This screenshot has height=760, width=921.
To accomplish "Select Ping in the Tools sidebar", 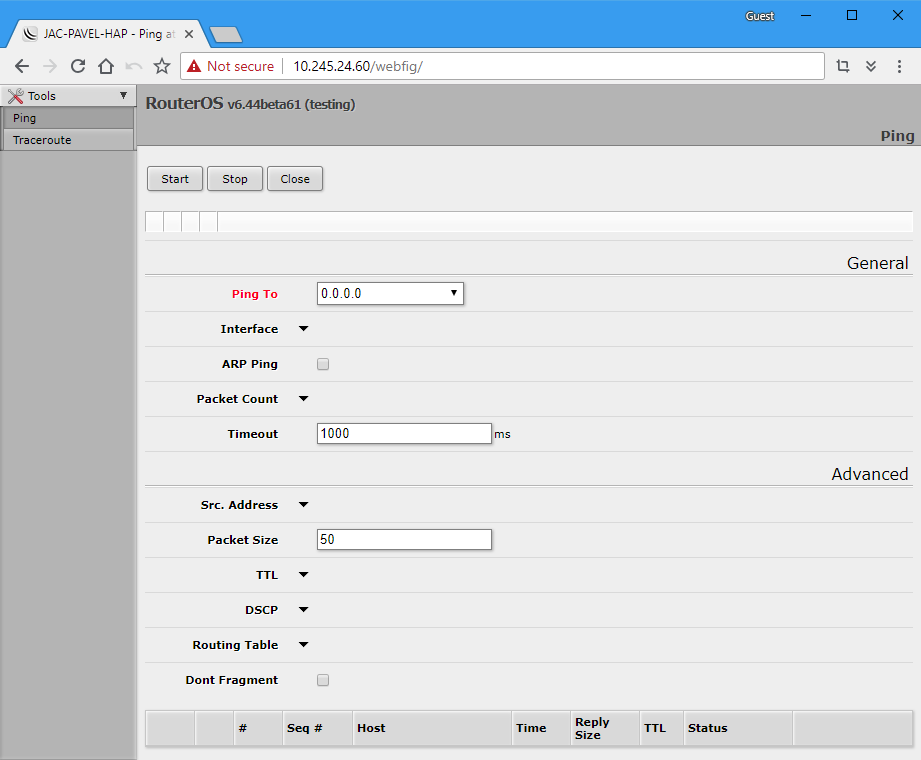I will (68, 118).
